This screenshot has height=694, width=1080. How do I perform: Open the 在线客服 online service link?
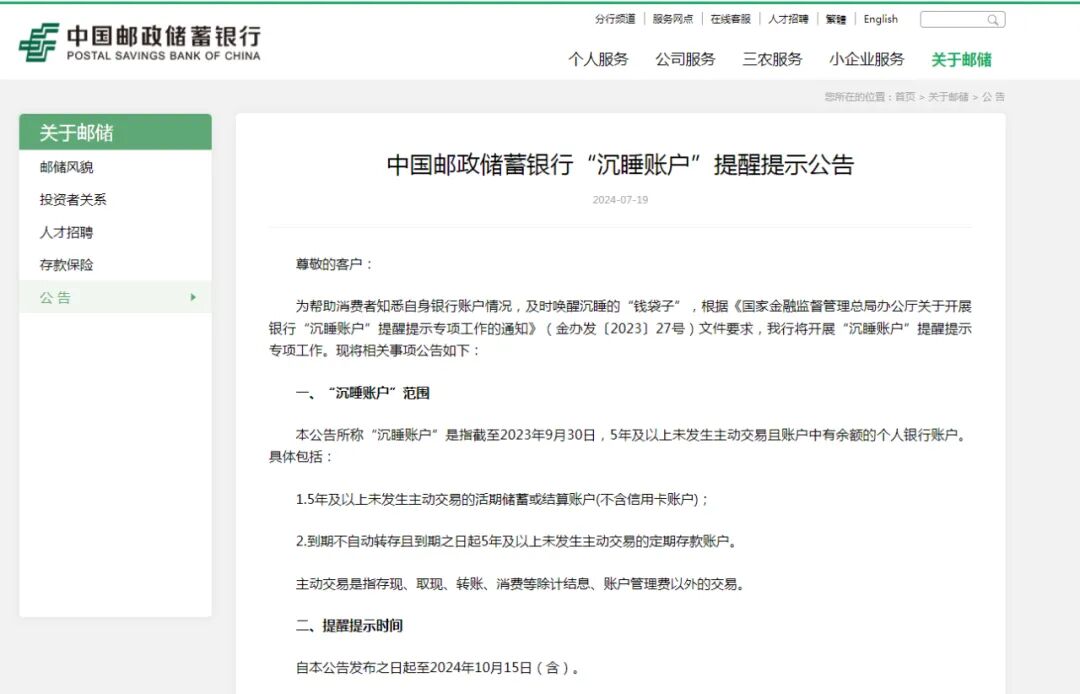tap(730, 18)
